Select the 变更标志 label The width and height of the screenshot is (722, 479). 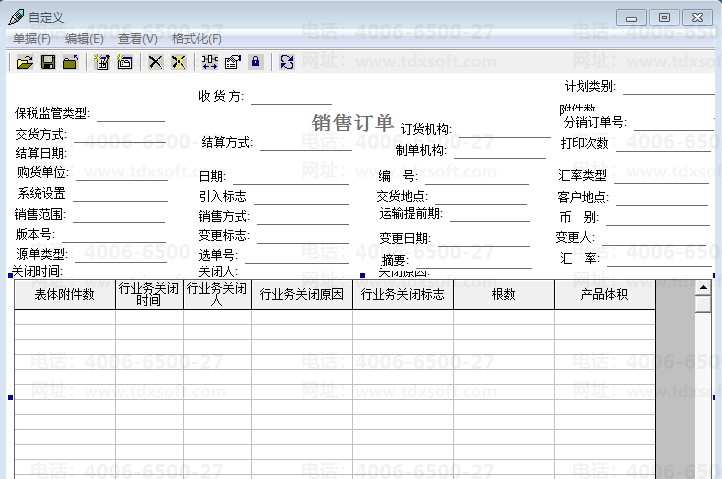pos(224,235)
